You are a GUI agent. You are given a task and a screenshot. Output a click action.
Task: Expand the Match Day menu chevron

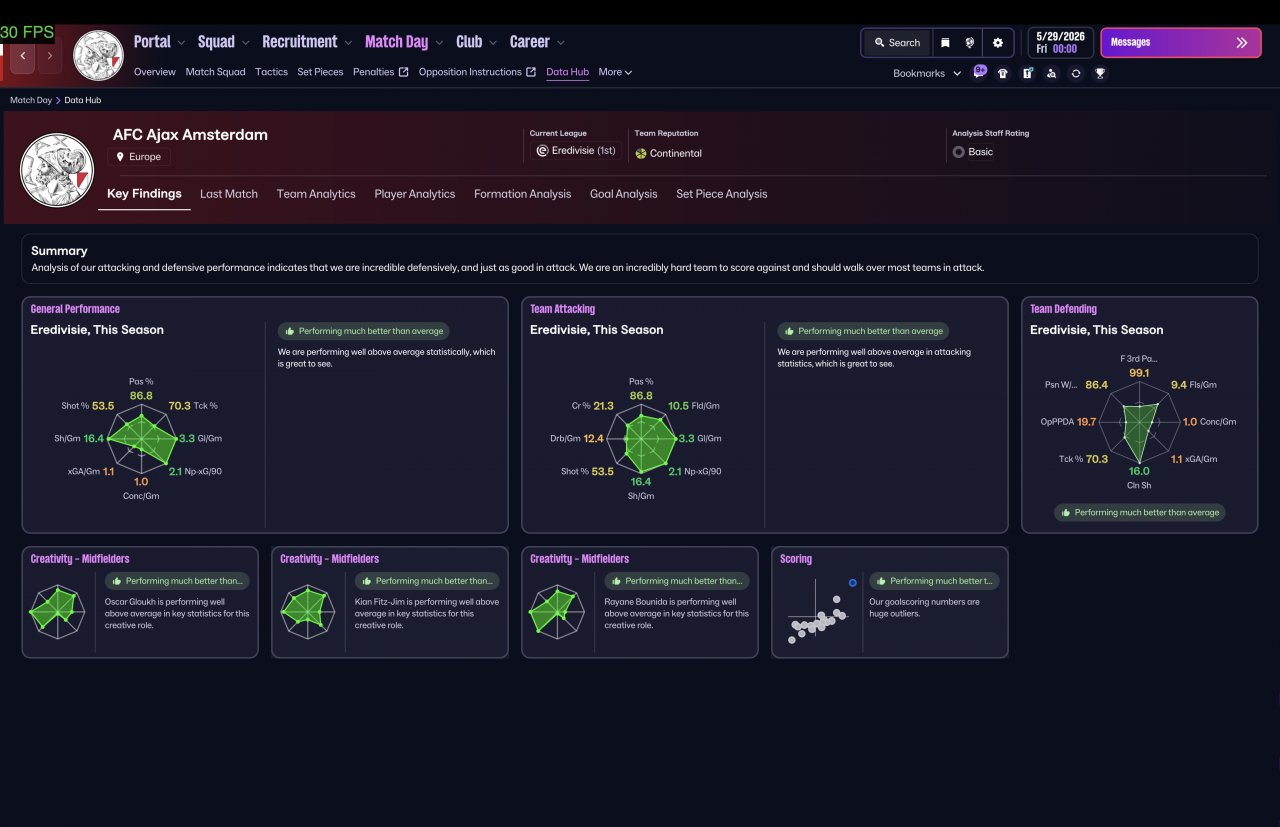[438, 43]
